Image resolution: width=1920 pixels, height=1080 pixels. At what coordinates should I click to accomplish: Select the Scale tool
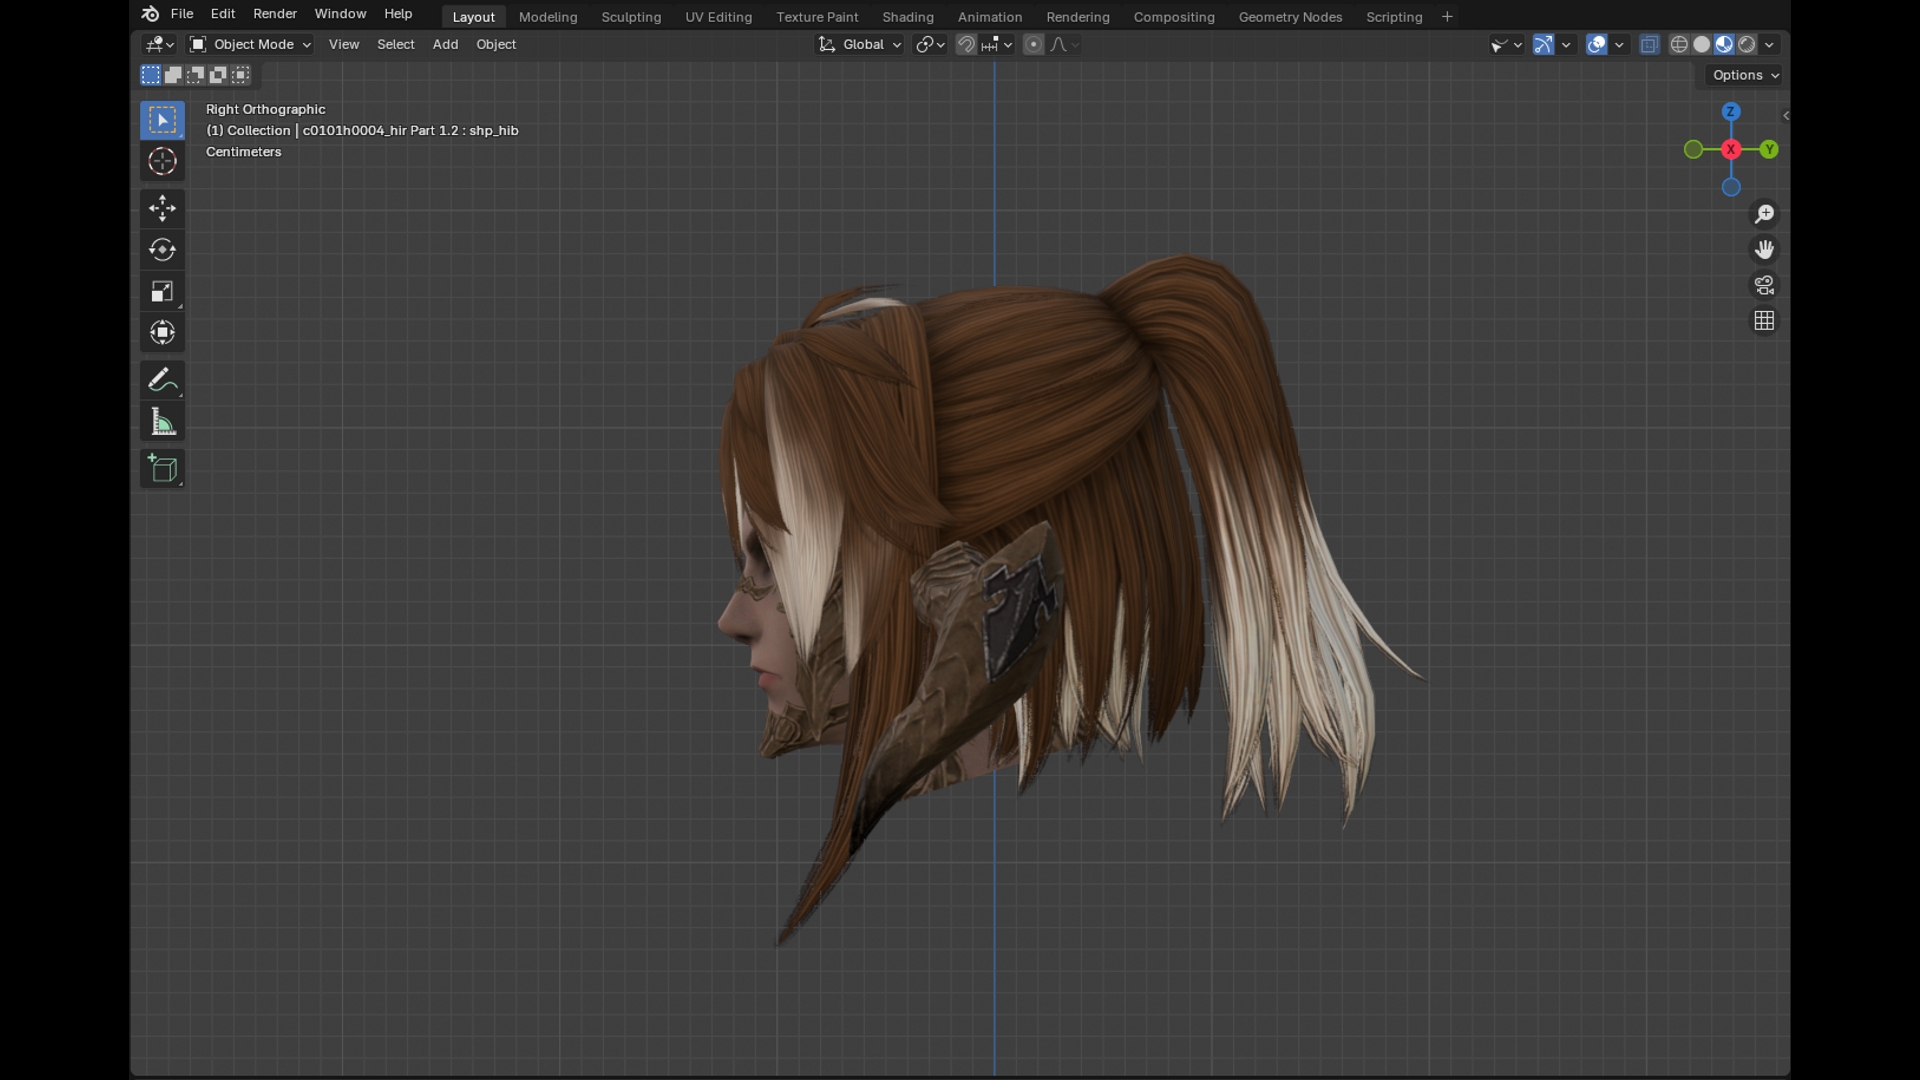[x=162, y=291]
